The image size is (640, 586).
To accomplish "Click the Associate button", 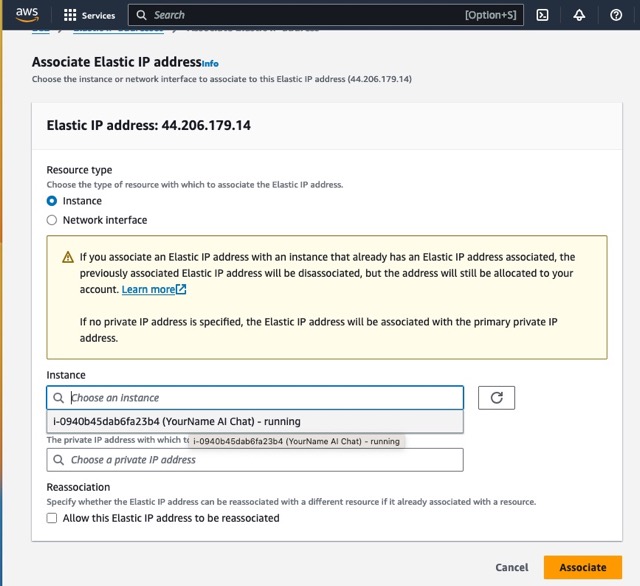I will (x=583, y=567).
